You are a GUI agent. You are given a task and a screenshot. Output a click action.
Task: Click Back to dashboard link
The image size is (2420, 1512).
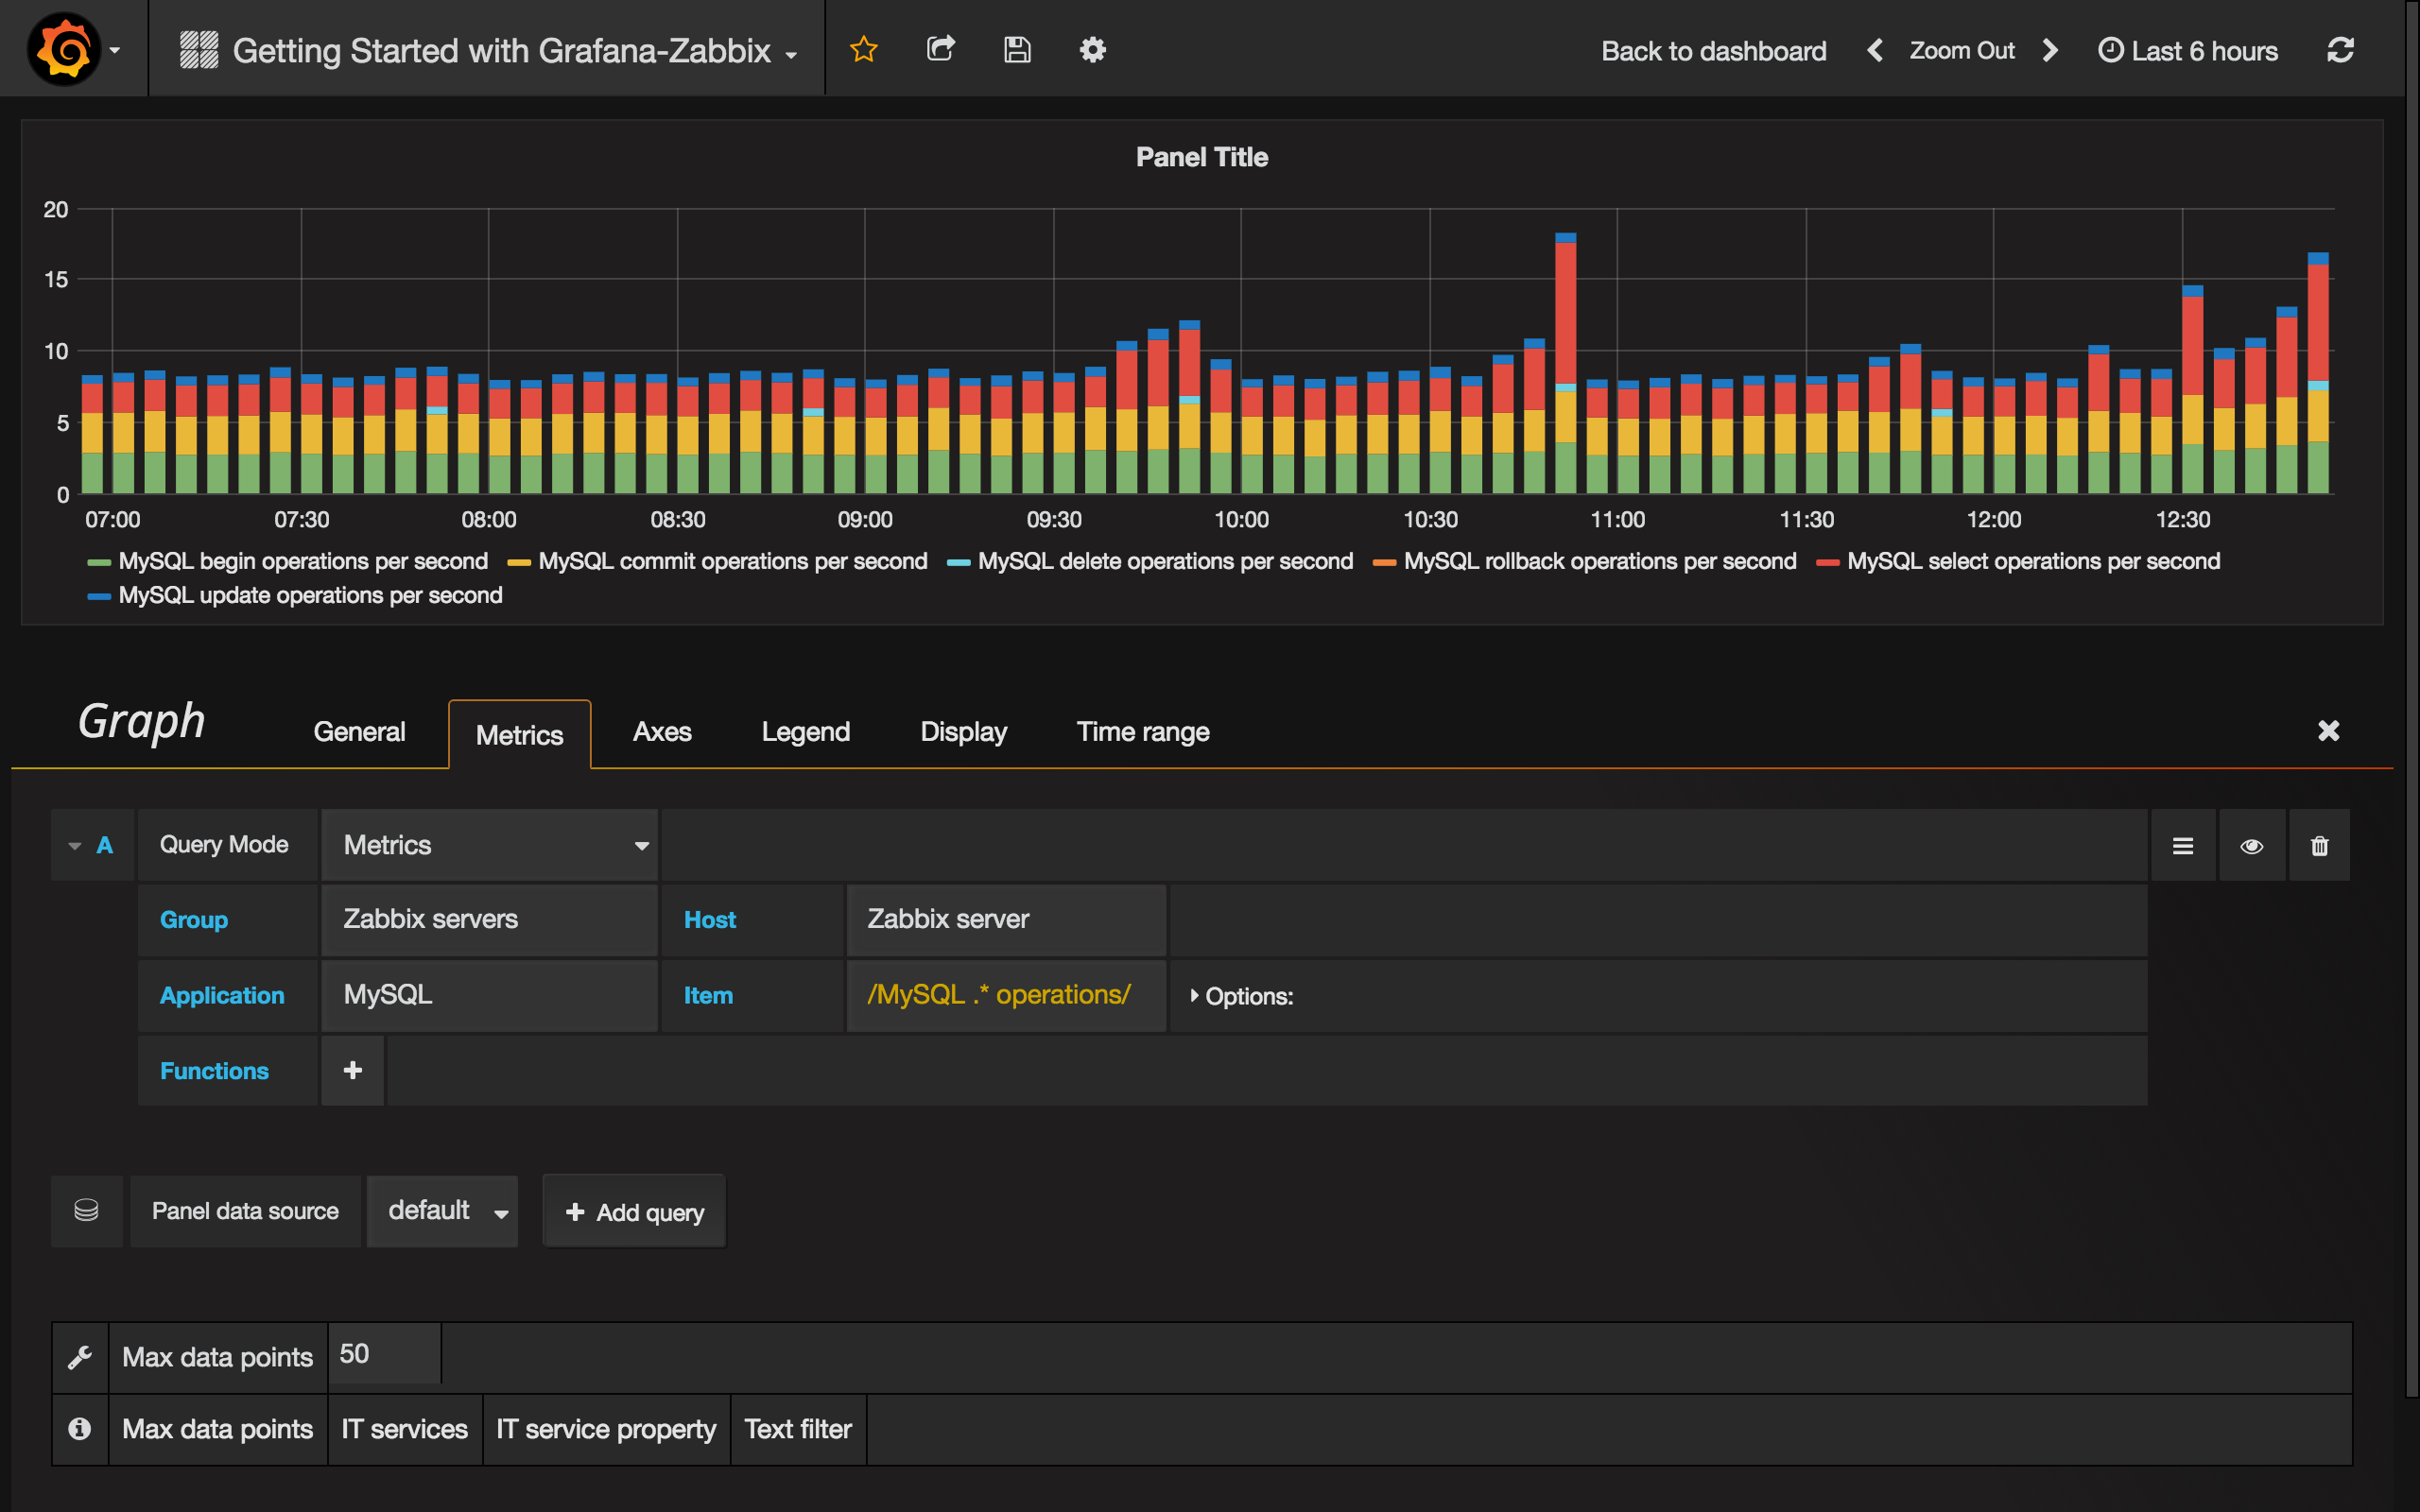[1713, 51]
